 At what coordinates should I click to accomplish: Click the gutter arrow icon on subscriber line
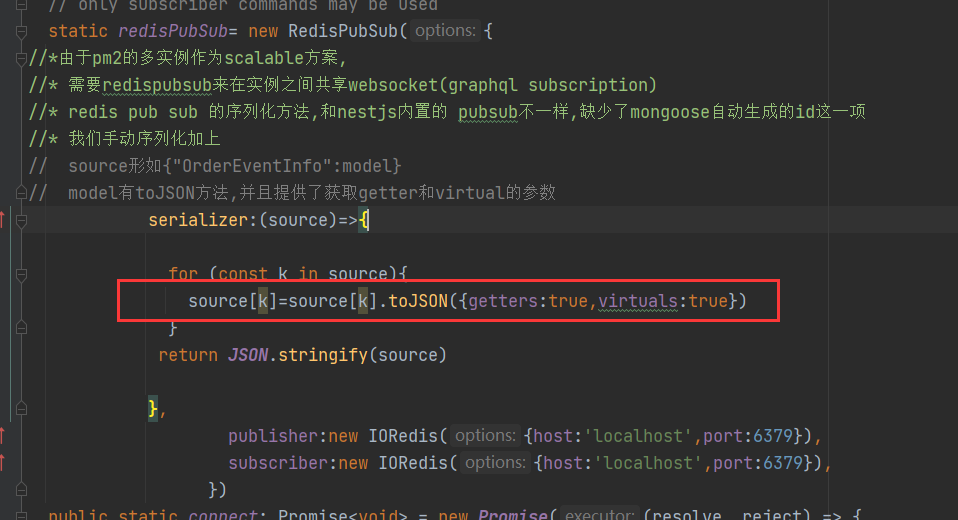pyautogui.click(x=2, y=463)
